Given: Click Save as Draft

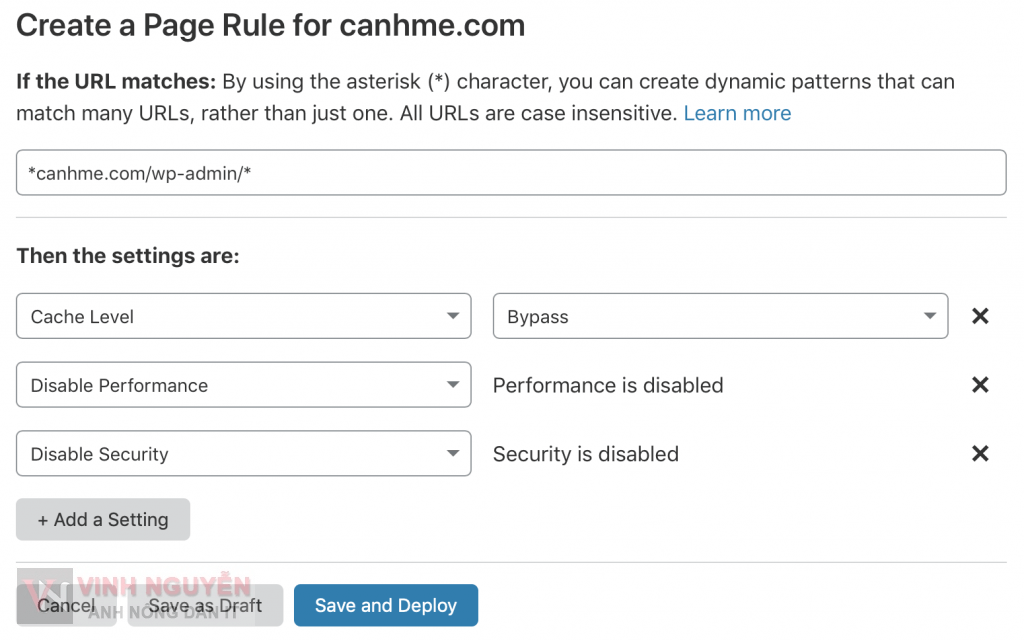Looking at the screenshot, I should click(x=205, y=606).
